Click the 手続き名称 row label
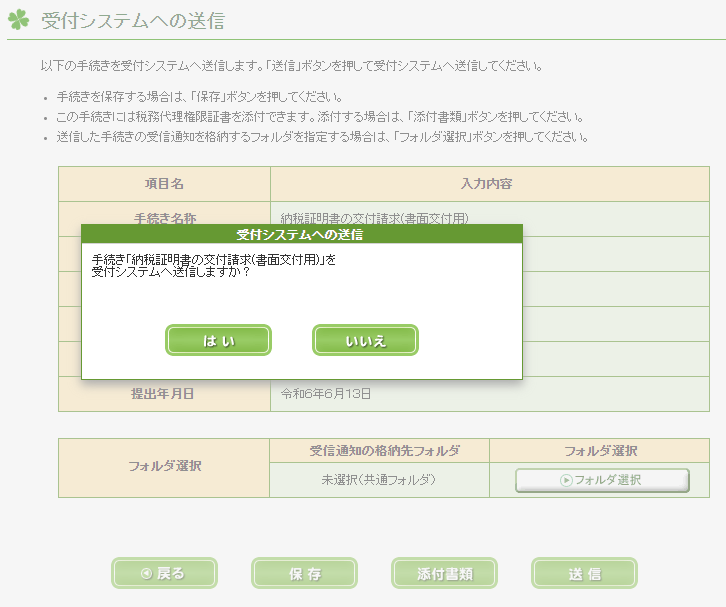The width and height of the screenshot is (726, 607). pos(164,217)
